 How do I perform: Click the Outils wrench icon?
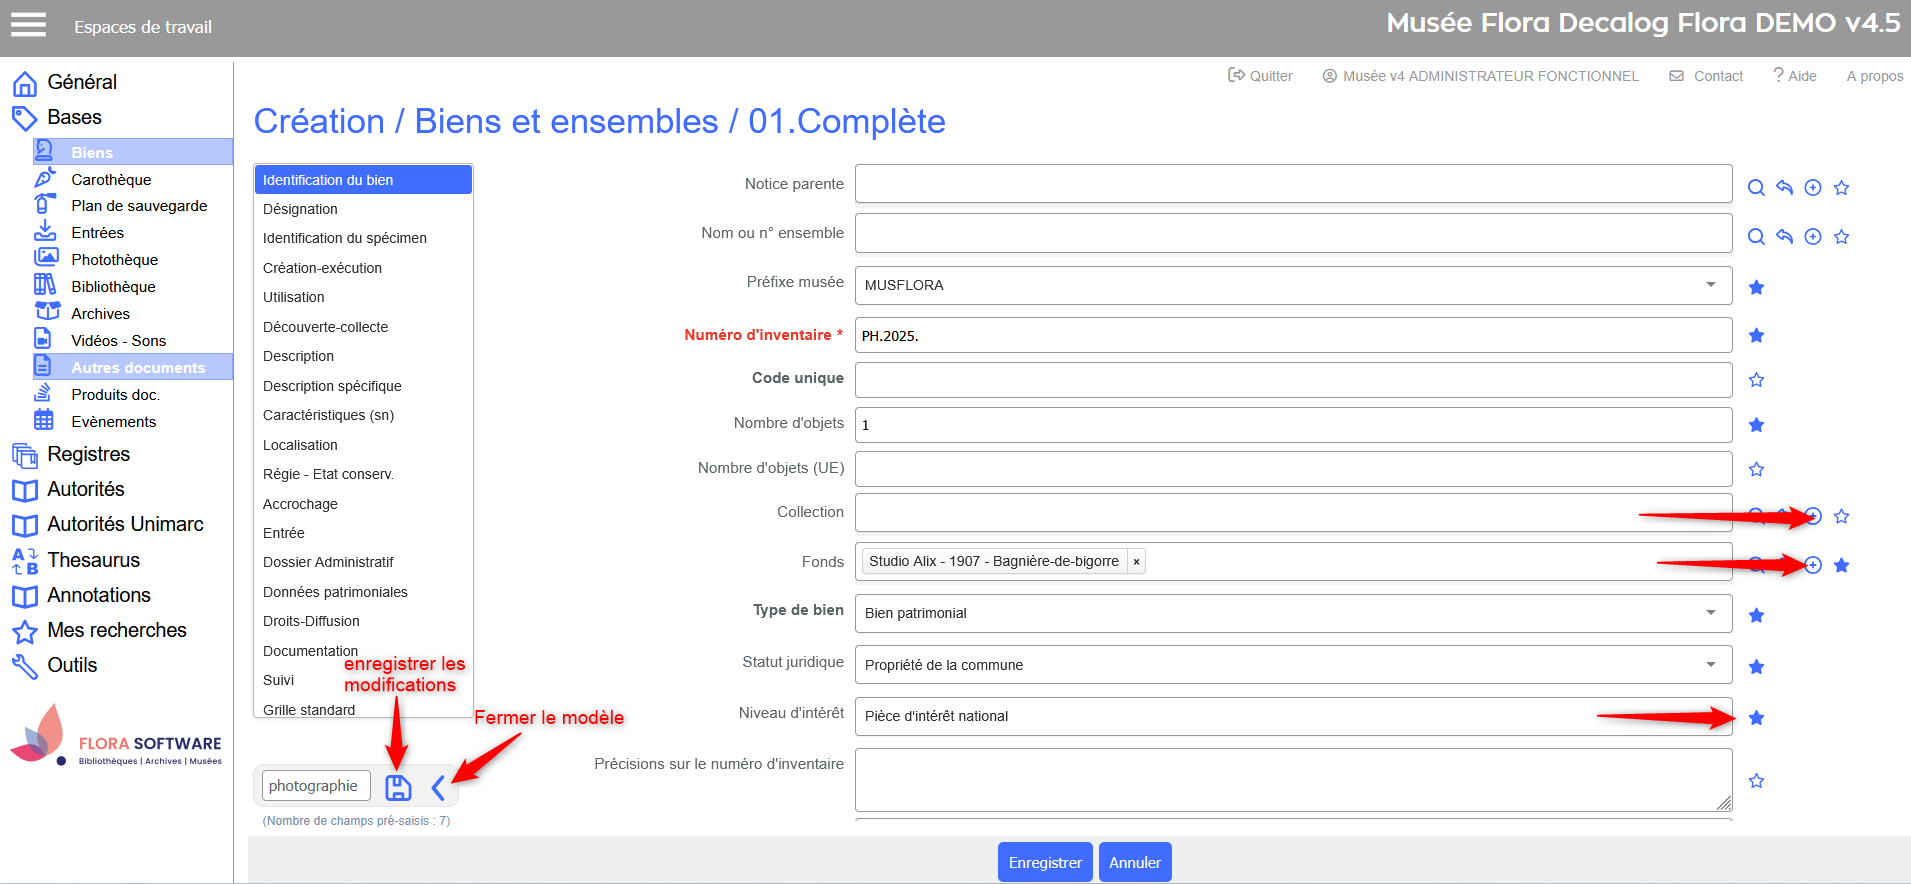point(25,666)
